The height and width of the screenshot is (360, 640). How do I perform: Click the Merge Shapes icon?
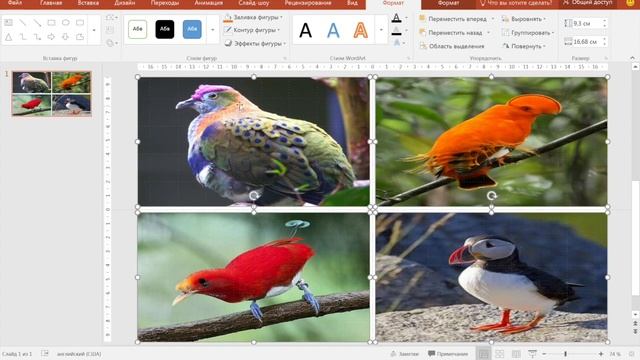(x=111, y=43)
